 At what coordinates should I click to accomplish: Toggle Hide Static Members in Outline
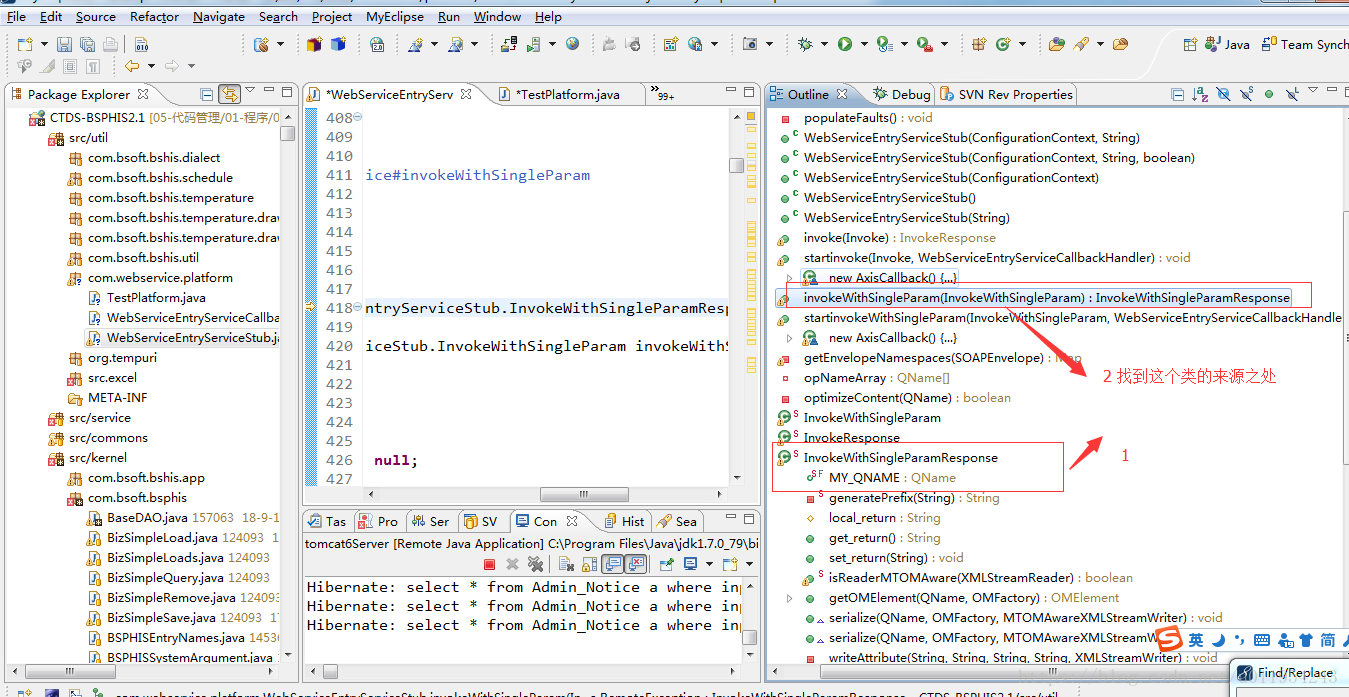point(1247,94)
